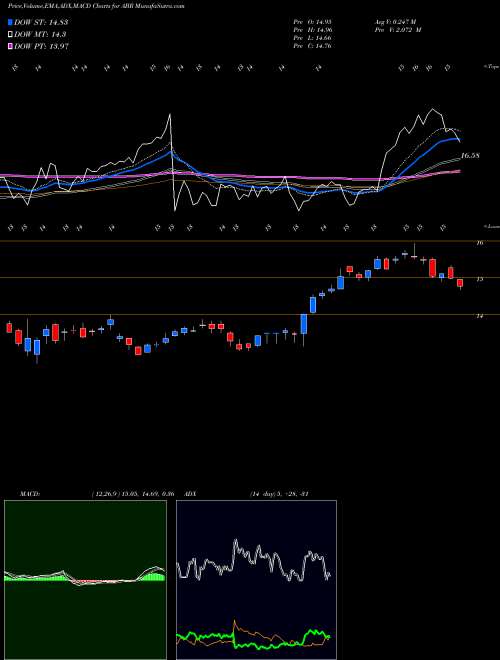Click the 'Pre C: 14.76' close value
Screen dimensions: 500x660
(x=313, y=45)
